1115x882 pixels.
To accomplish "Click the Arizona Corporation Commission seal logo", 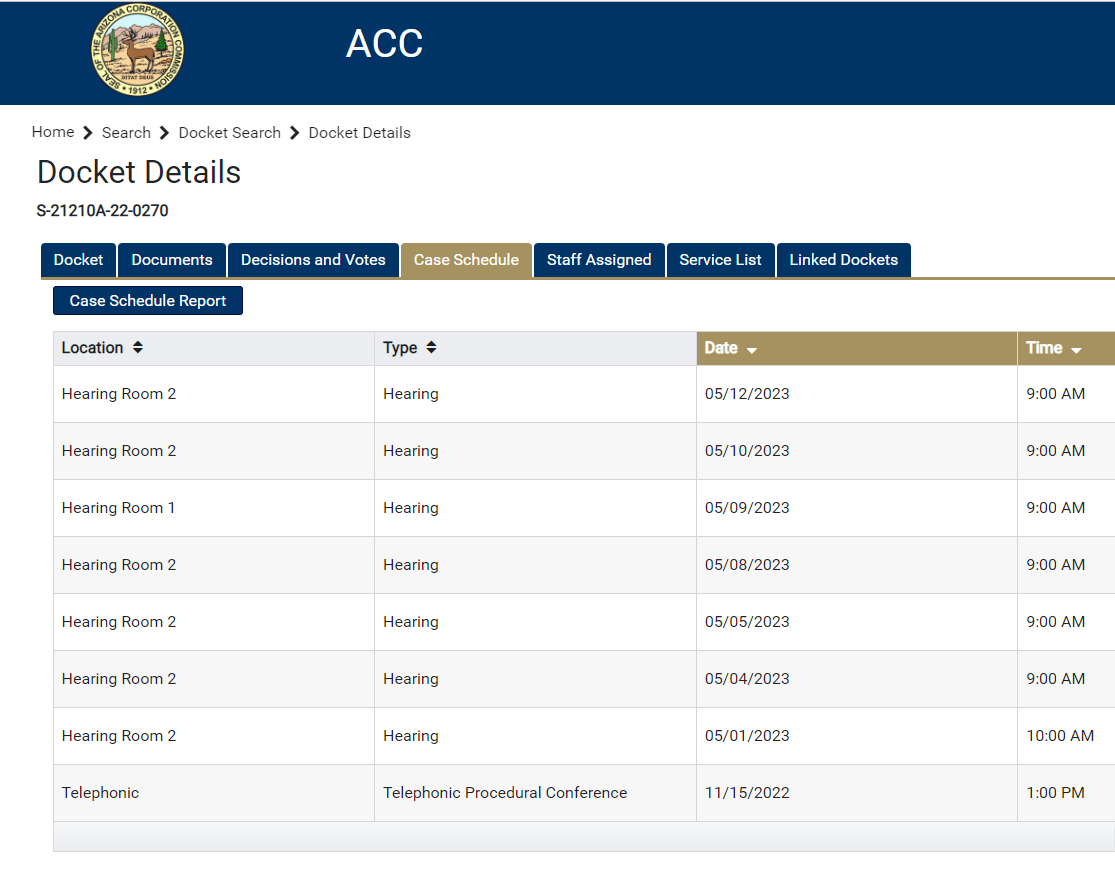I will [137, 50].
